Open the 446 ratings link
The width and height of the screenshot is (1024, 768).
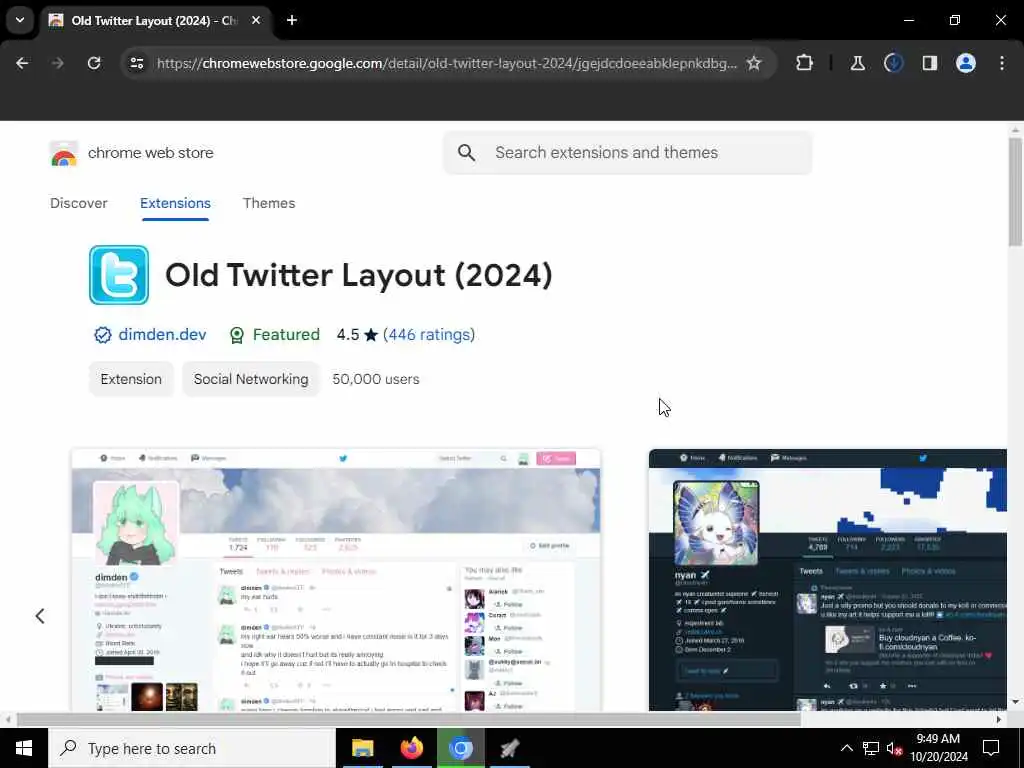(428, 334)
